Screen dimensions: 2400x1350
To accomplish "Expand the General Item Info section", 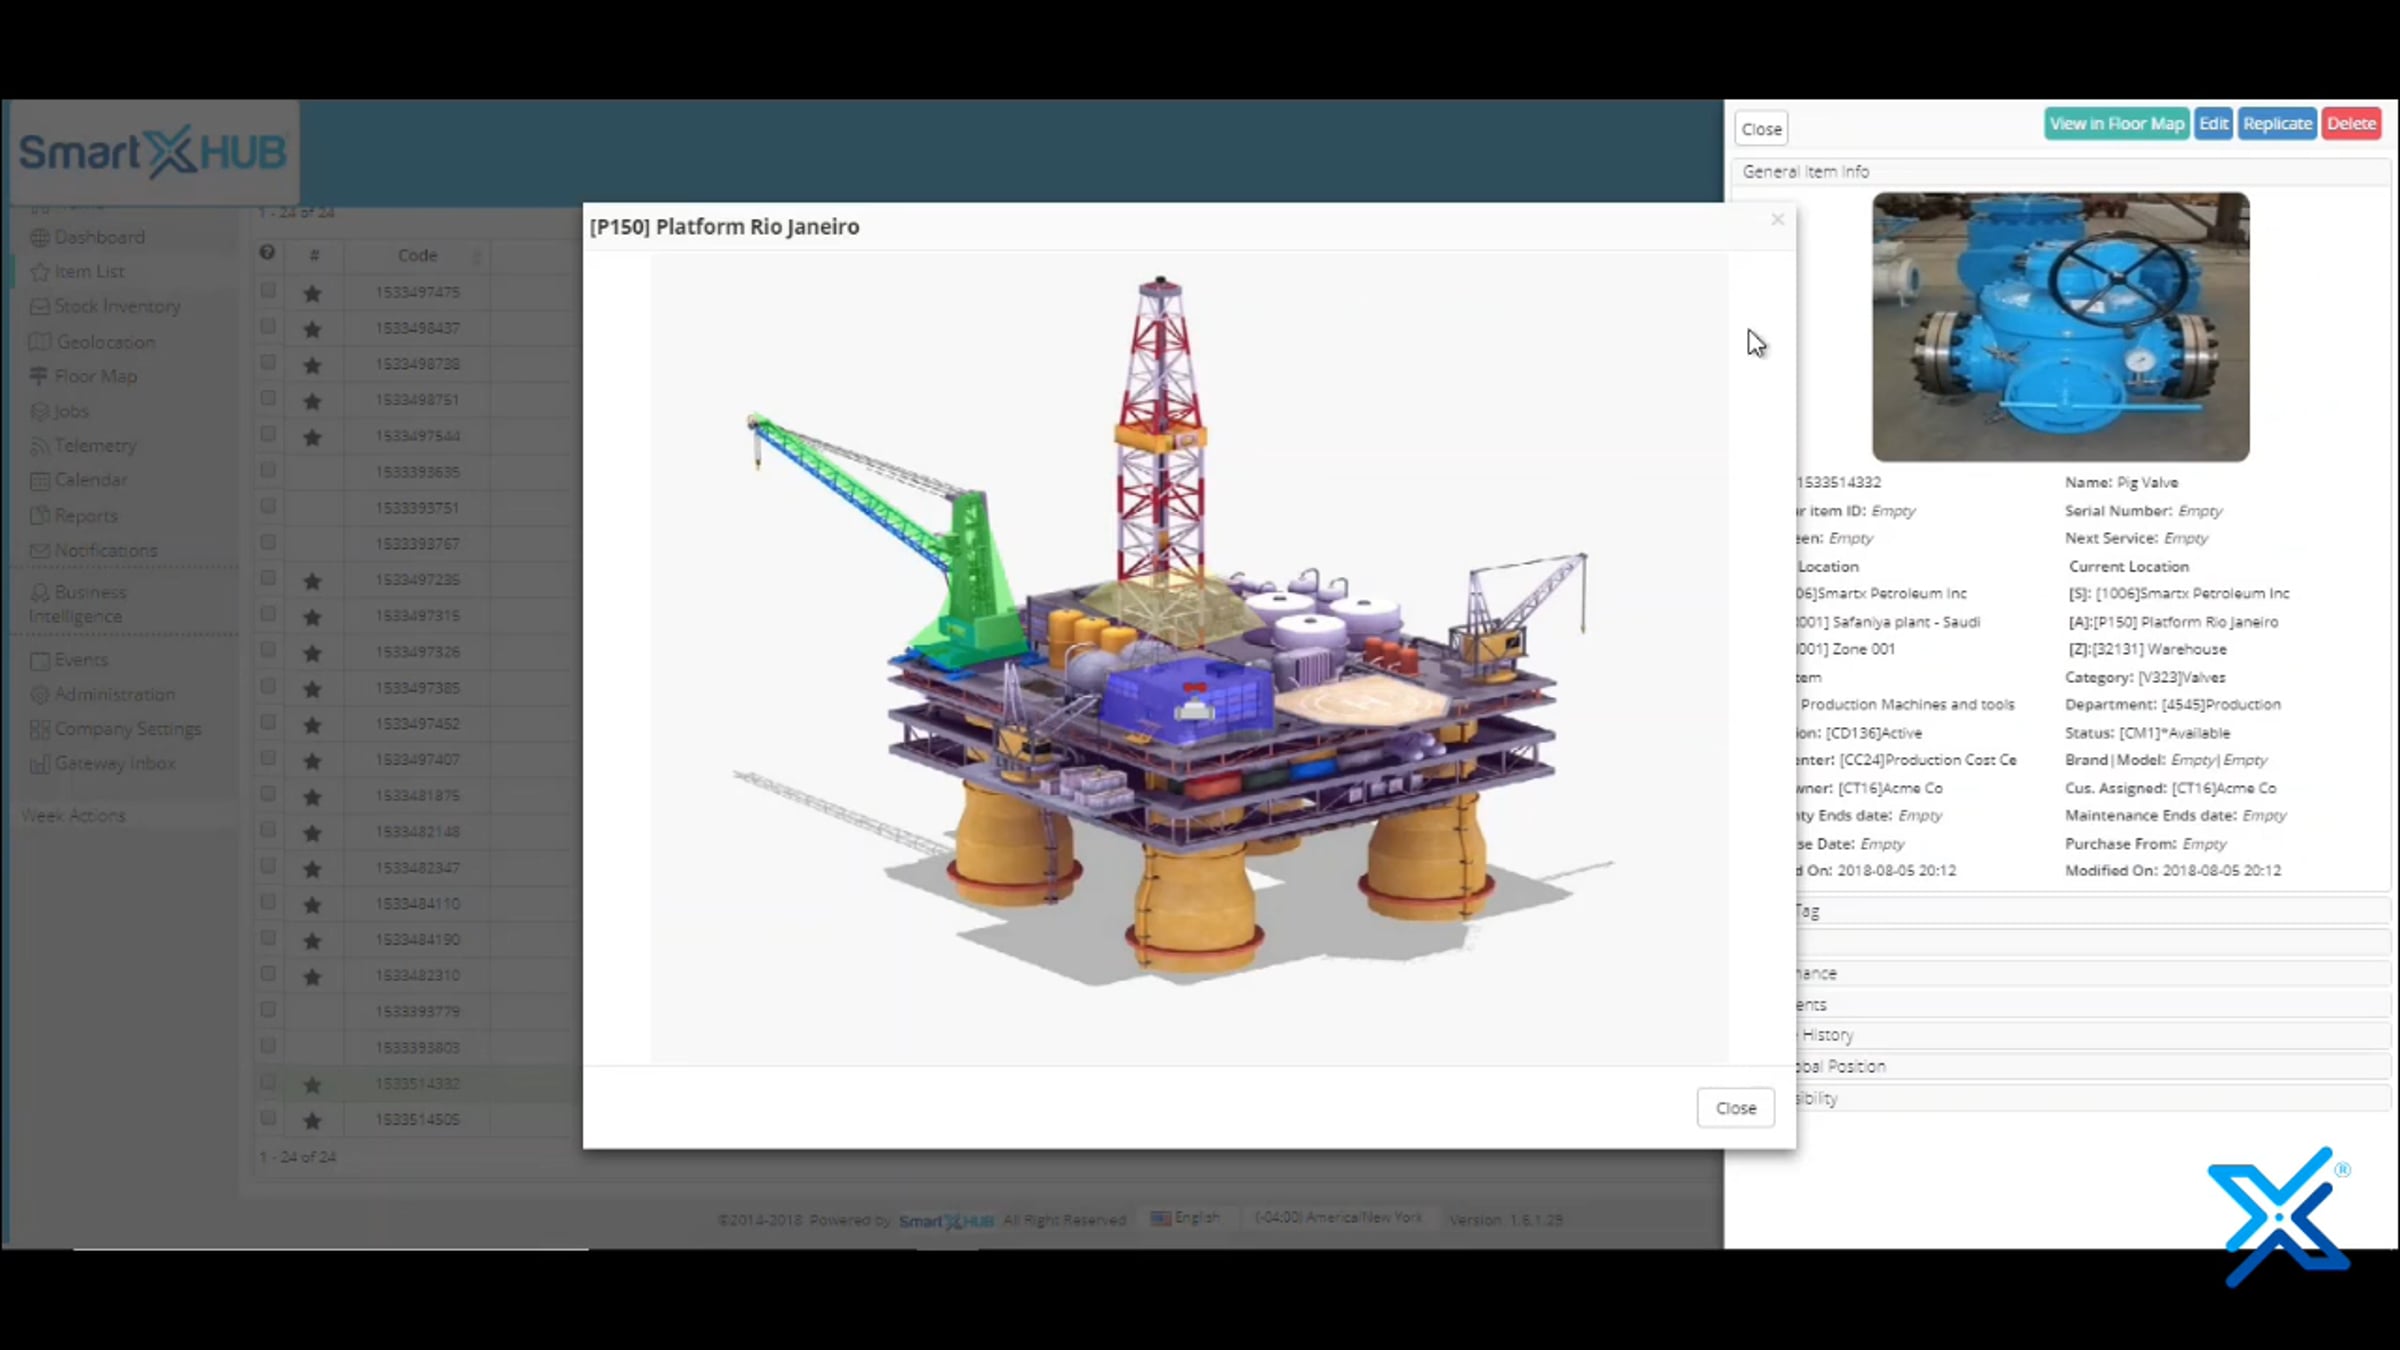I will [x=1805, y=172].
